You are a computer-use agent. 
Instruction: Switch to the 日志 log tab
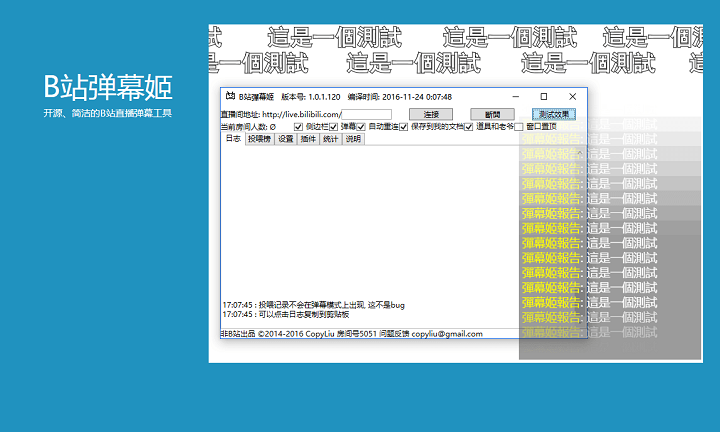click(233, 139)
